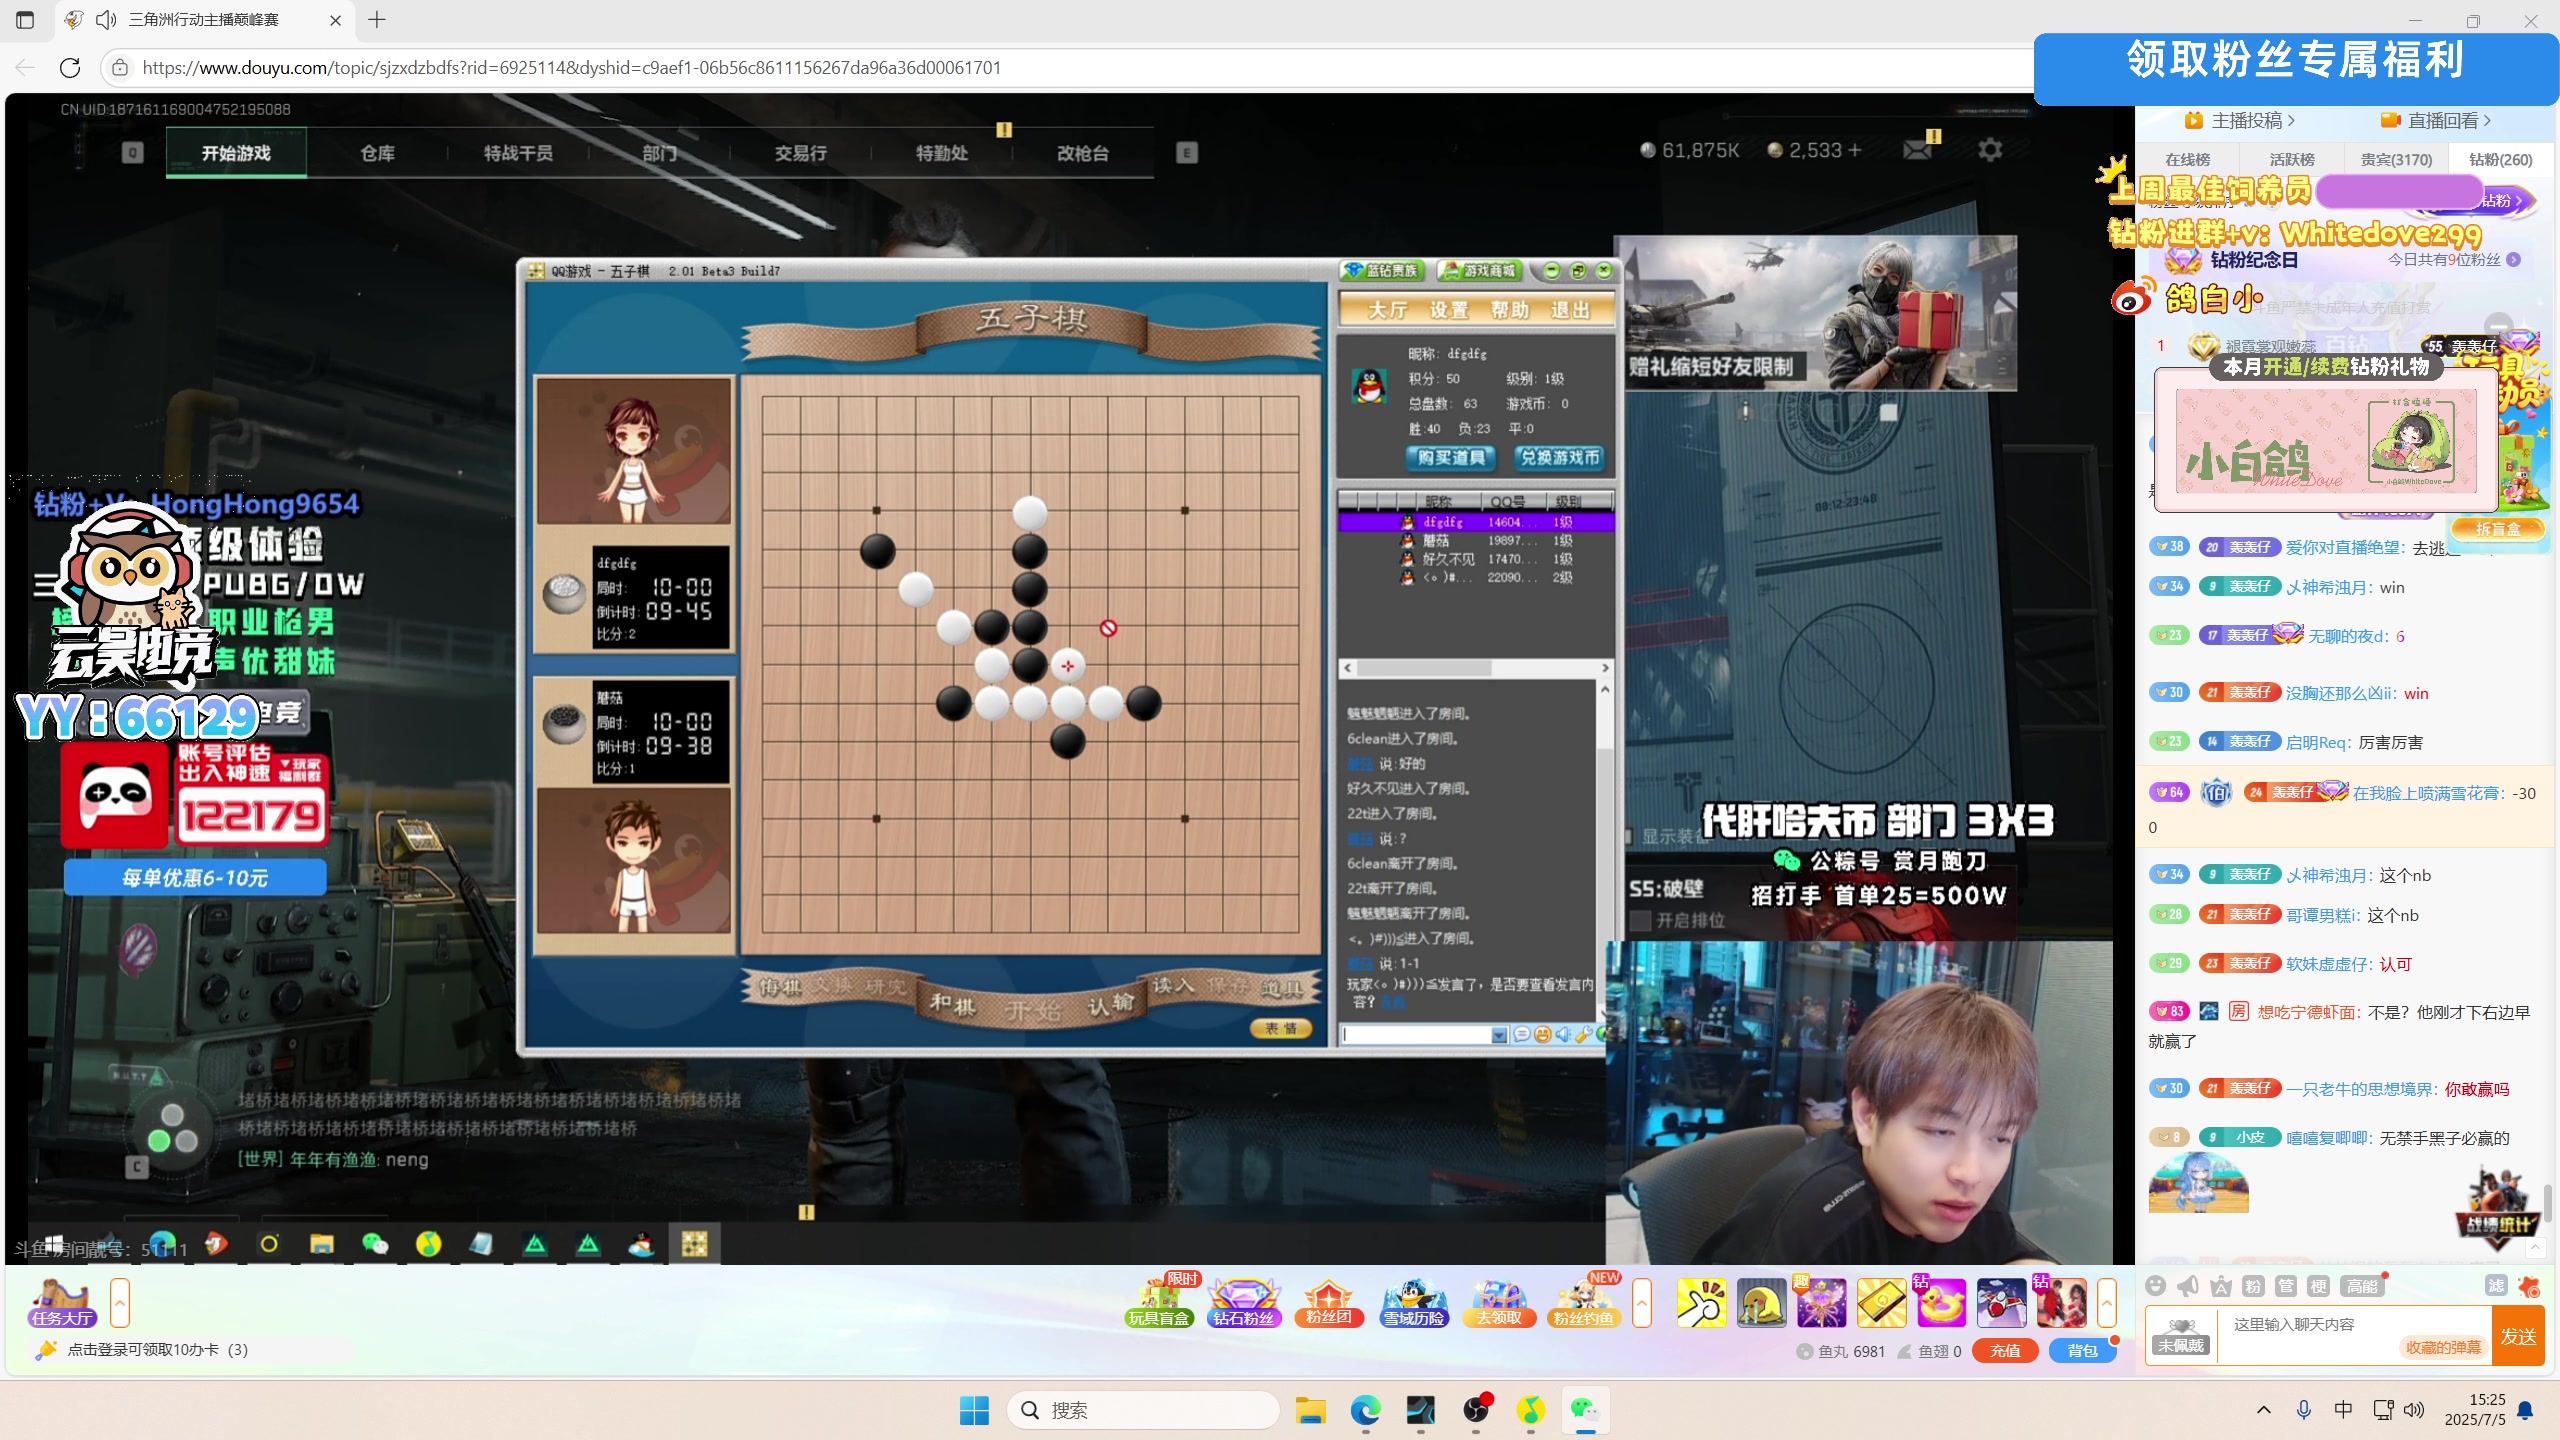Click the 粉 fan badge chat icon

[x=2253, y=1286]
